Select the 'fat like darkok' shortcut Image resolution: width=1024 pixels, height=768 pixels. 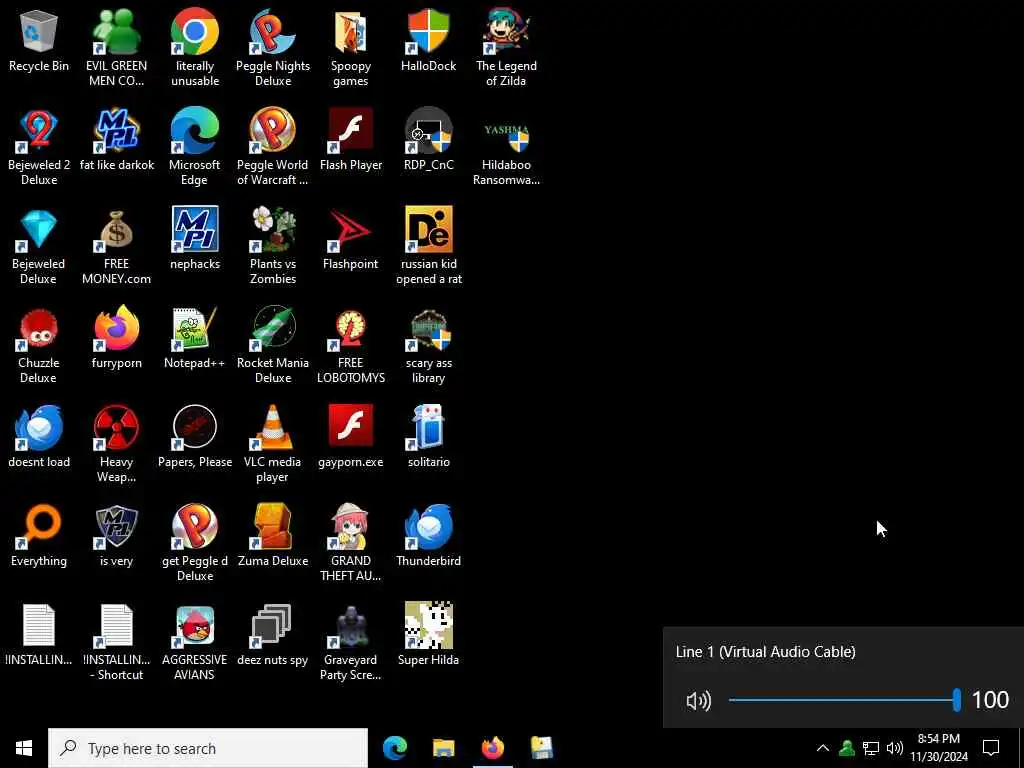[x=116, y=140]
